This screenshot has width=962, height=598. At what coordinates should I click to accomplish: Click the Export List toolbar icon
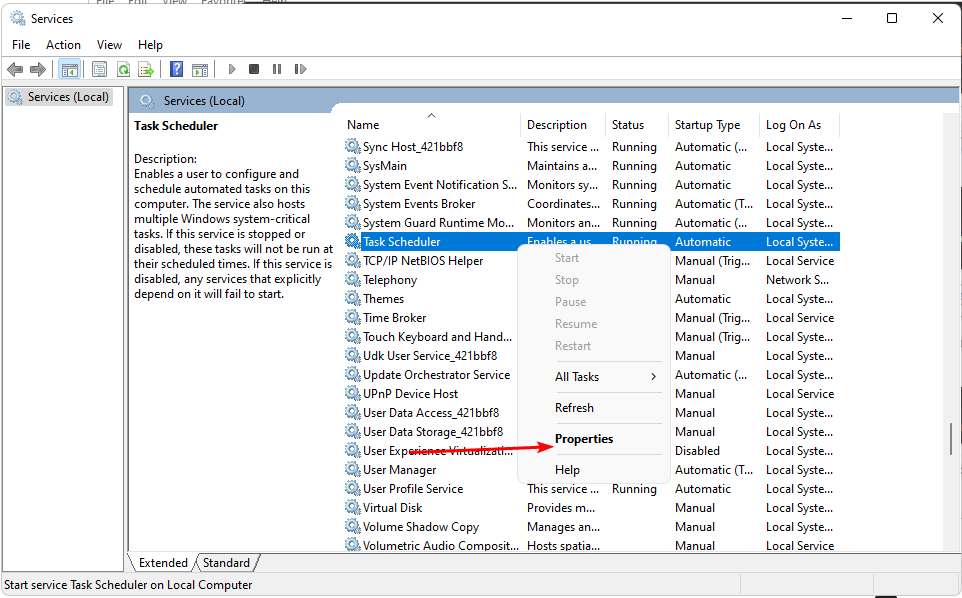(x=146, y=69)
